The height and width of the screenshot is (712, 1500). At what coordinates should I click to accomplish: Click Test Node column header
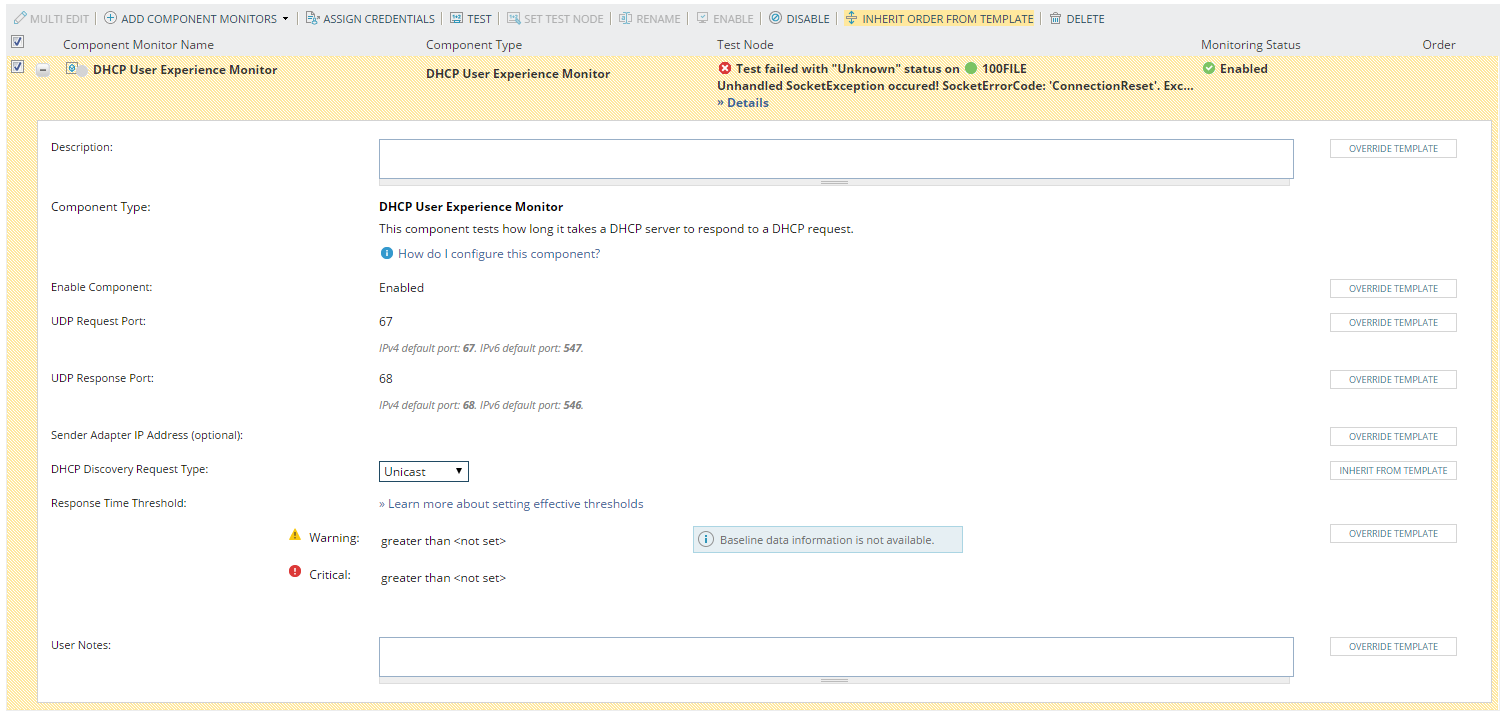745,45
